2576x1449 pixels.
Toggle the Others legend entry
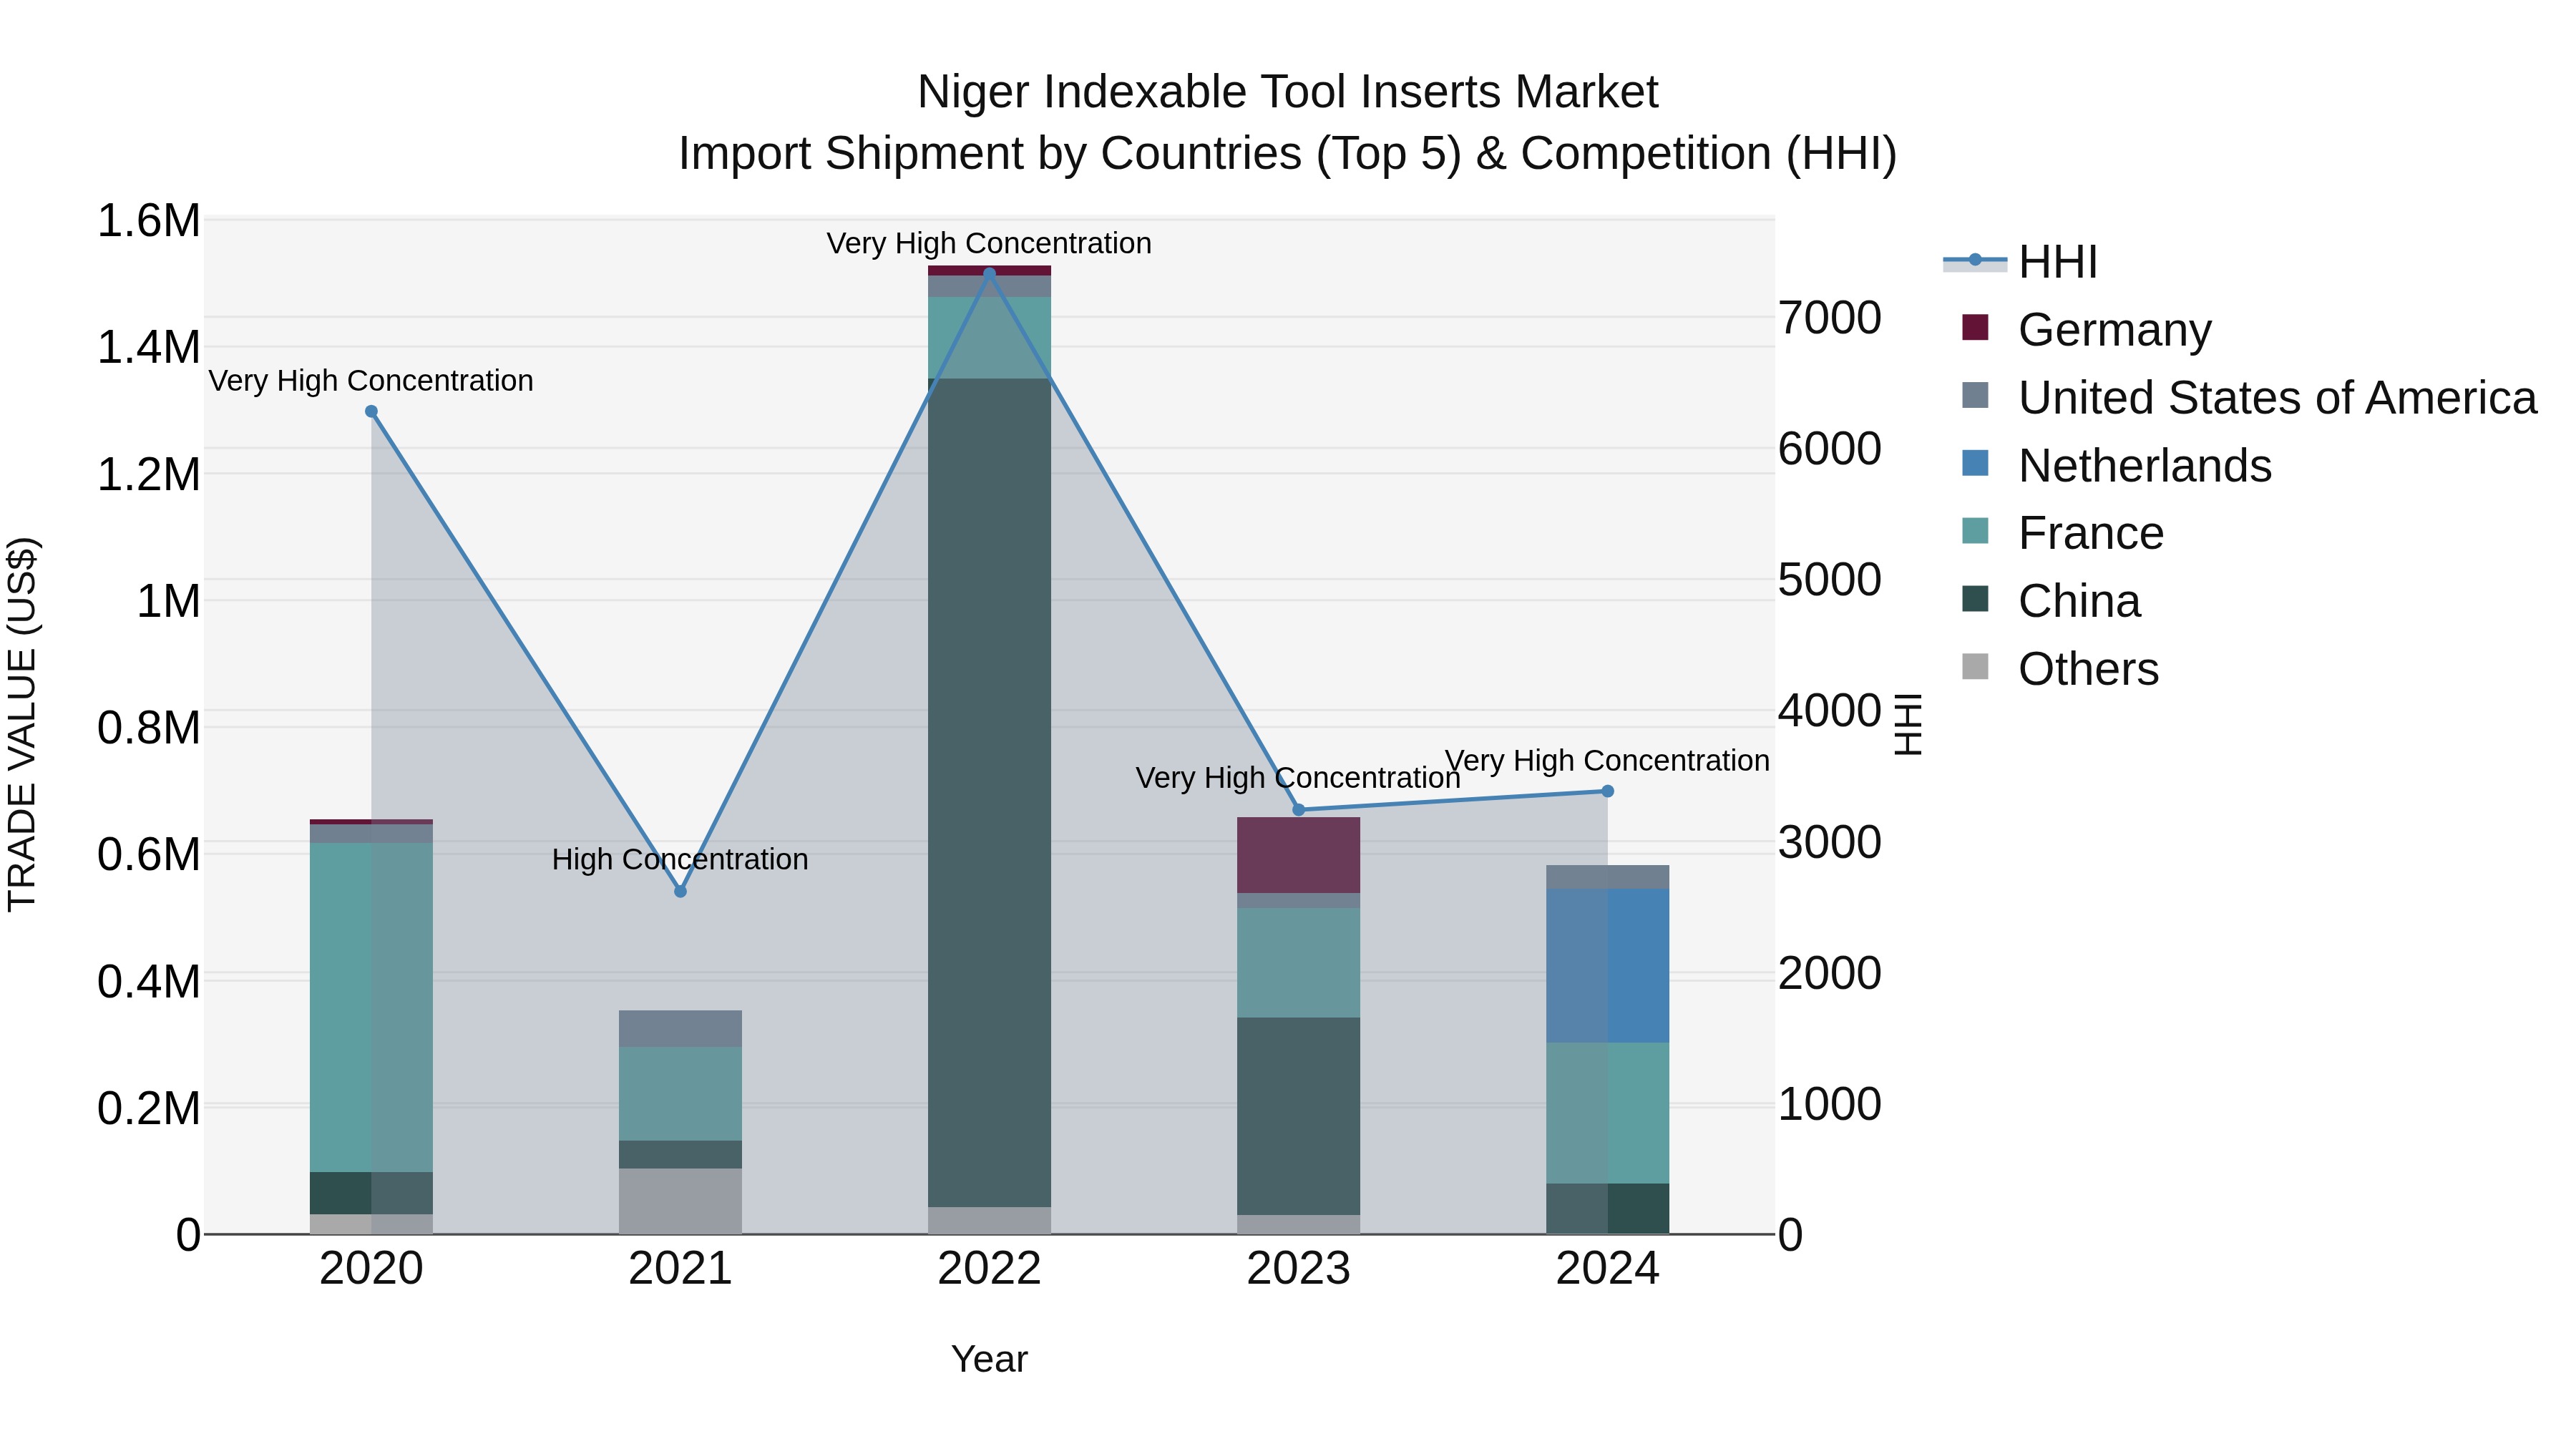point(2060,668)
